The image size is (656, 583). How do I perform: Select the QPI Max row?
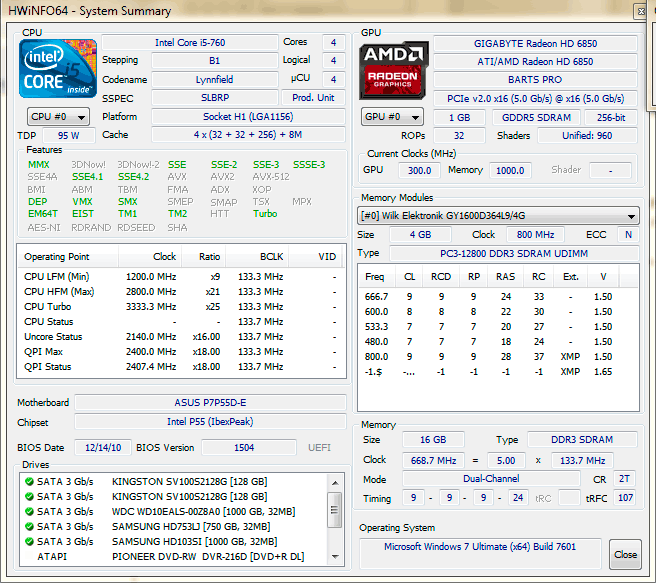coord(181,352)
